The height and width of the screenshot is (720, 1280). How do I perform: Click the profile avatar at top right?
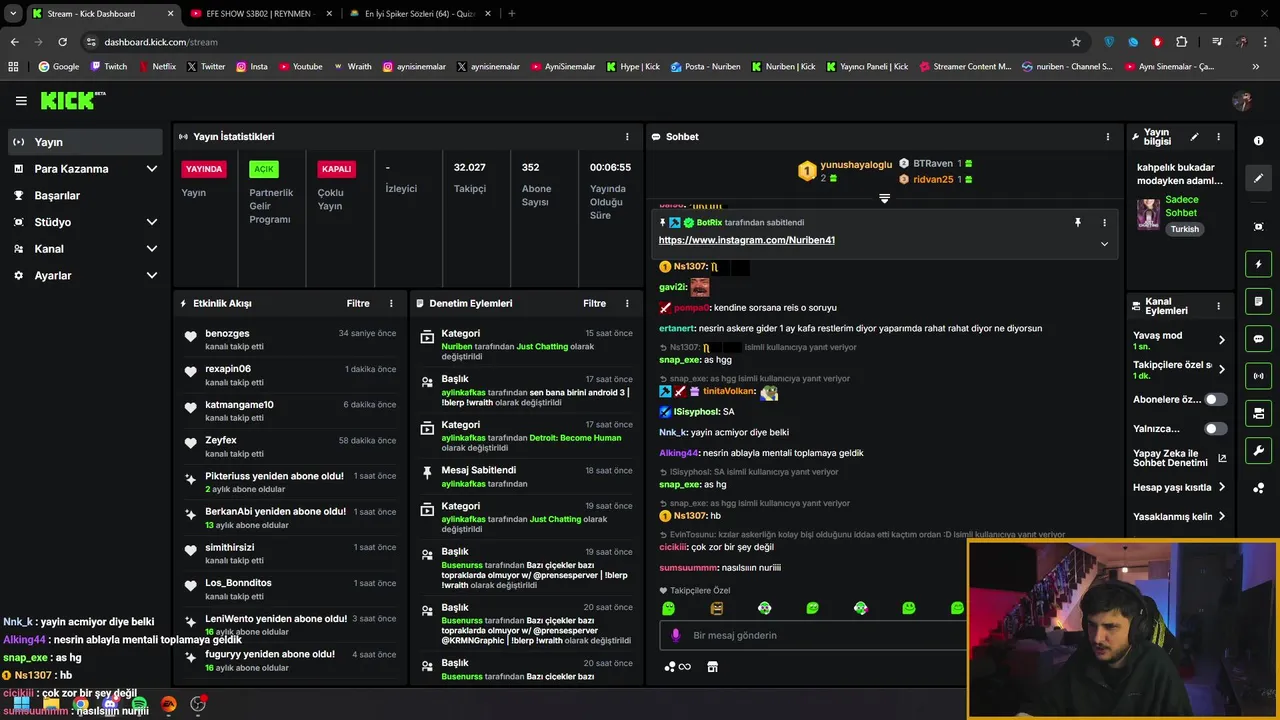click(1242, 101)
